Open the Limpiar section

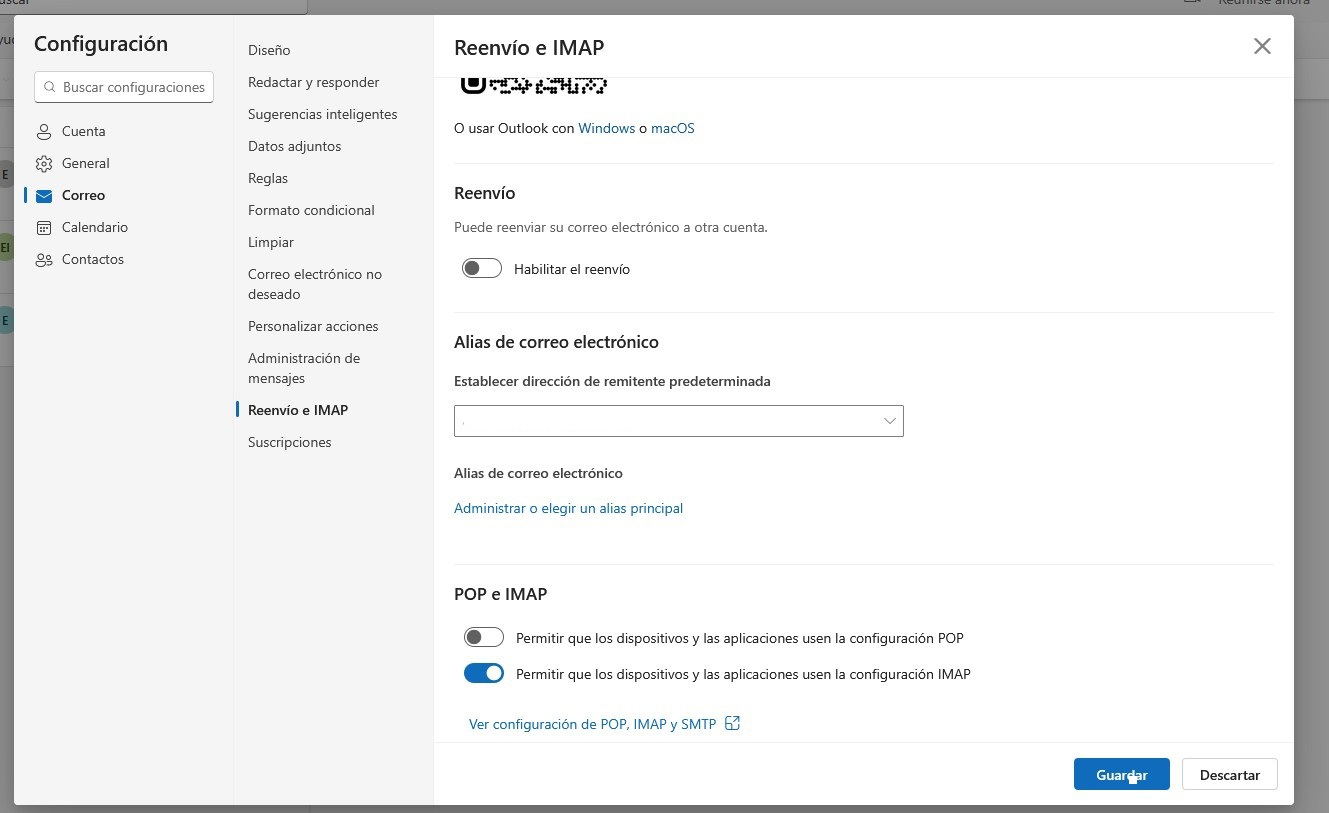271,242
